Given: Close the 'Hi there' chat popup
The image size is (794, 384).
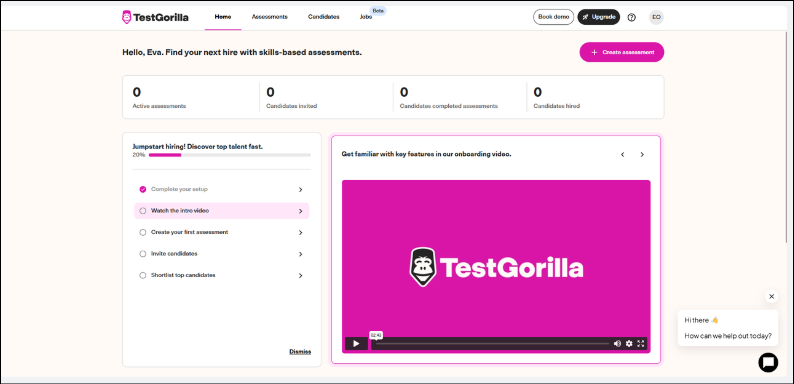Looking at the screenshot, I should click(x=771, y=296).
